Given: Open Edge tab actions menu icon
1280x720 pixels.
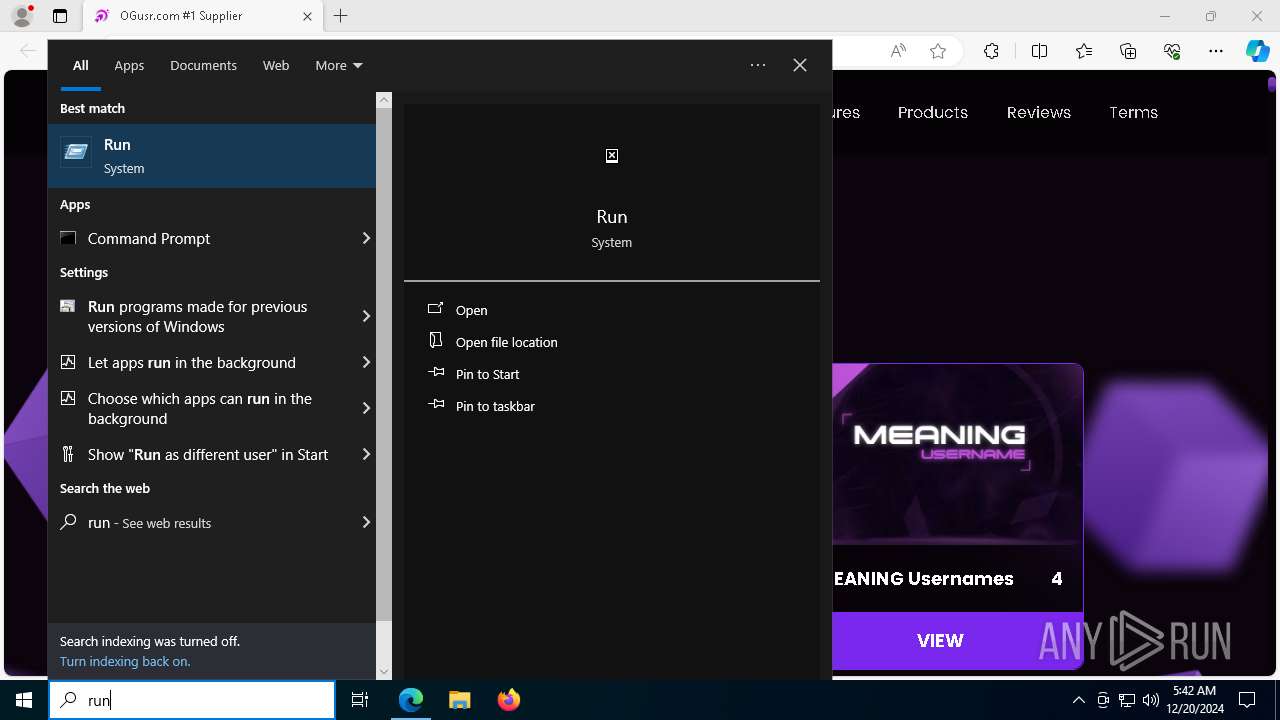Looking at the screenshot, I should 60,16.
